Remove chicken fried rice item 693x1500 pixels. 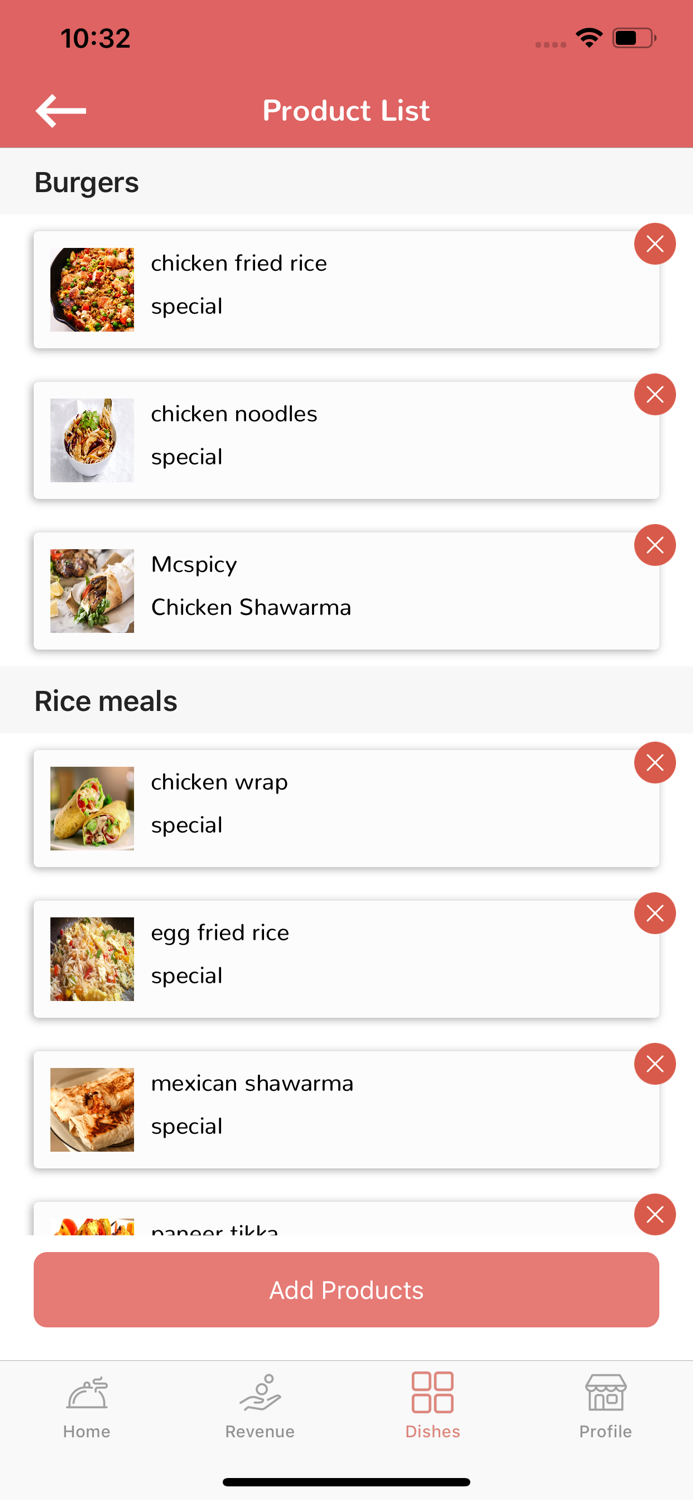655,244
